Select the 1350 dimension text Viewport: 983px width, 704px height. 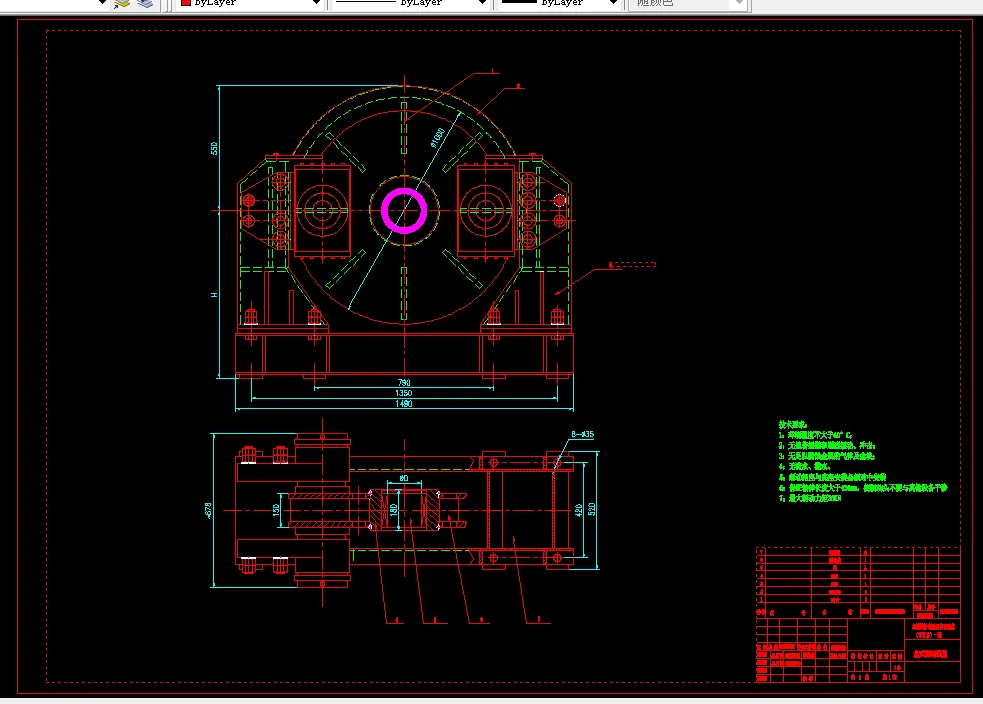[x=404, y=393]
